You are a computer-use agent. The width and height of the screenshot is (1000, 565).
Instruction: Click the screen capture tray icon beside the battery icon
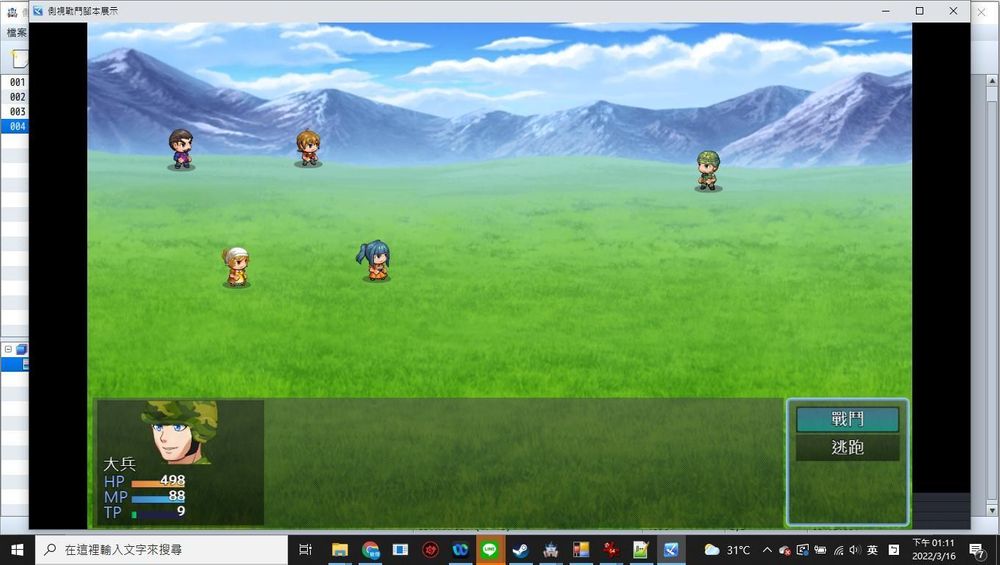pos(803,550)
